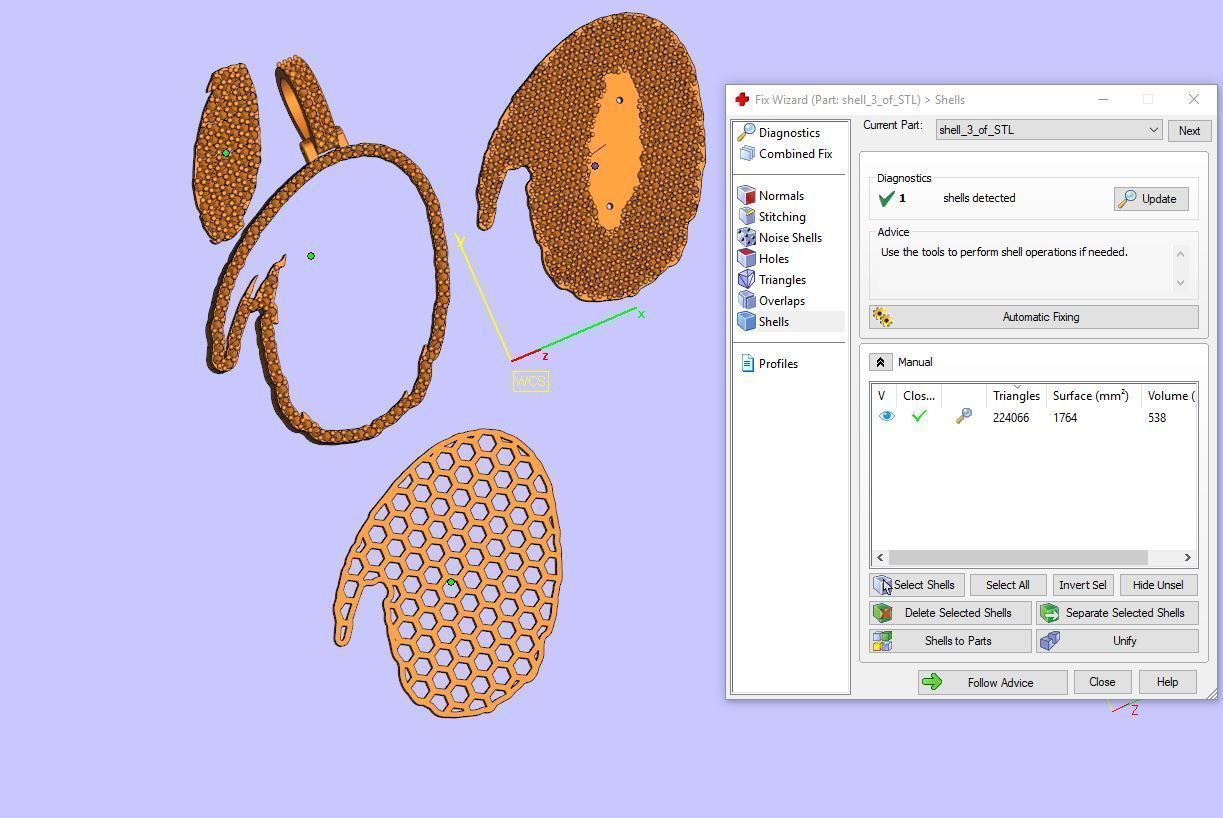Delete Selected Shells

coord(950,613)
